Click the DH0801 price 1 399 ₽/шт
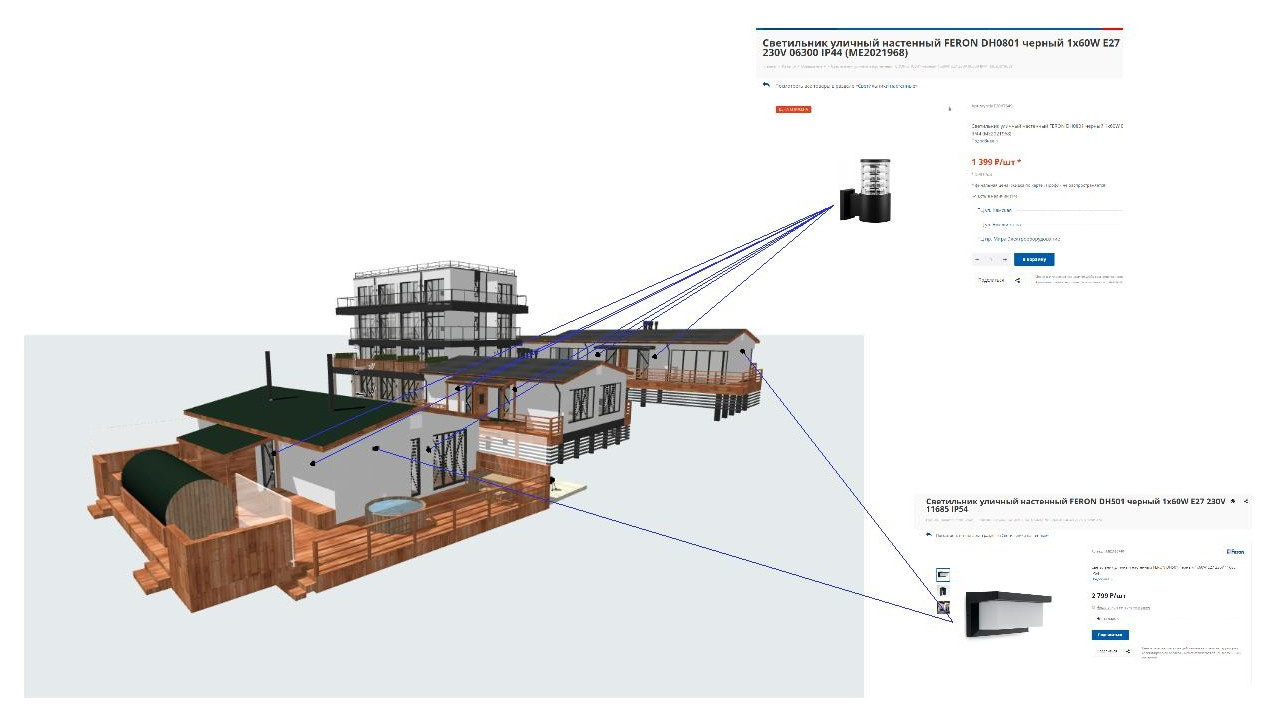This screenshot has height=722, width=1278. click(995, 162)
